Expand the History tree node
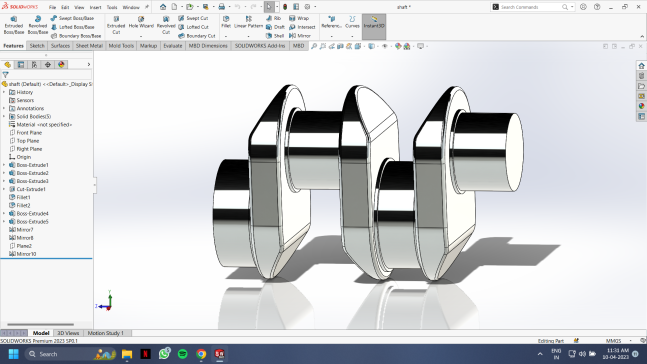 click(x=4, y=92)
